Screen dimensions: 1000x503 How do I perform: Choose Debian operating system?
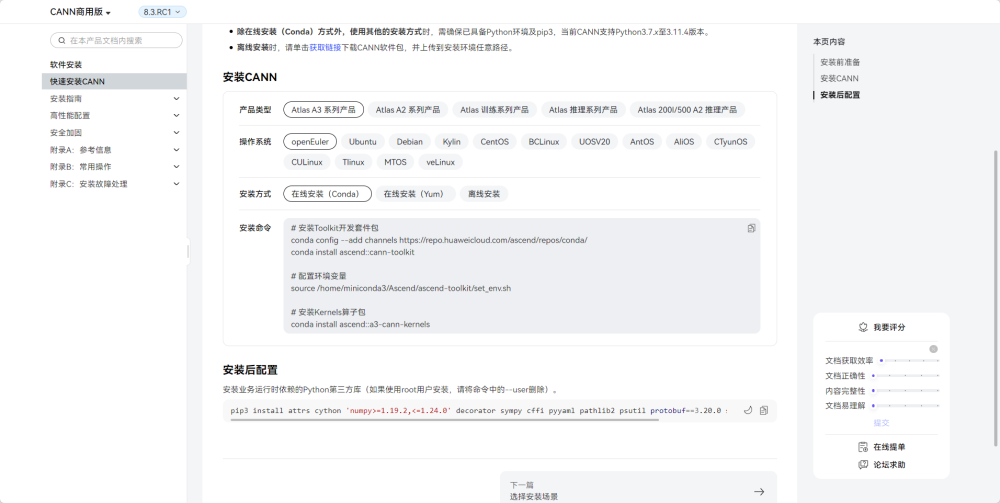coord(409,142)
